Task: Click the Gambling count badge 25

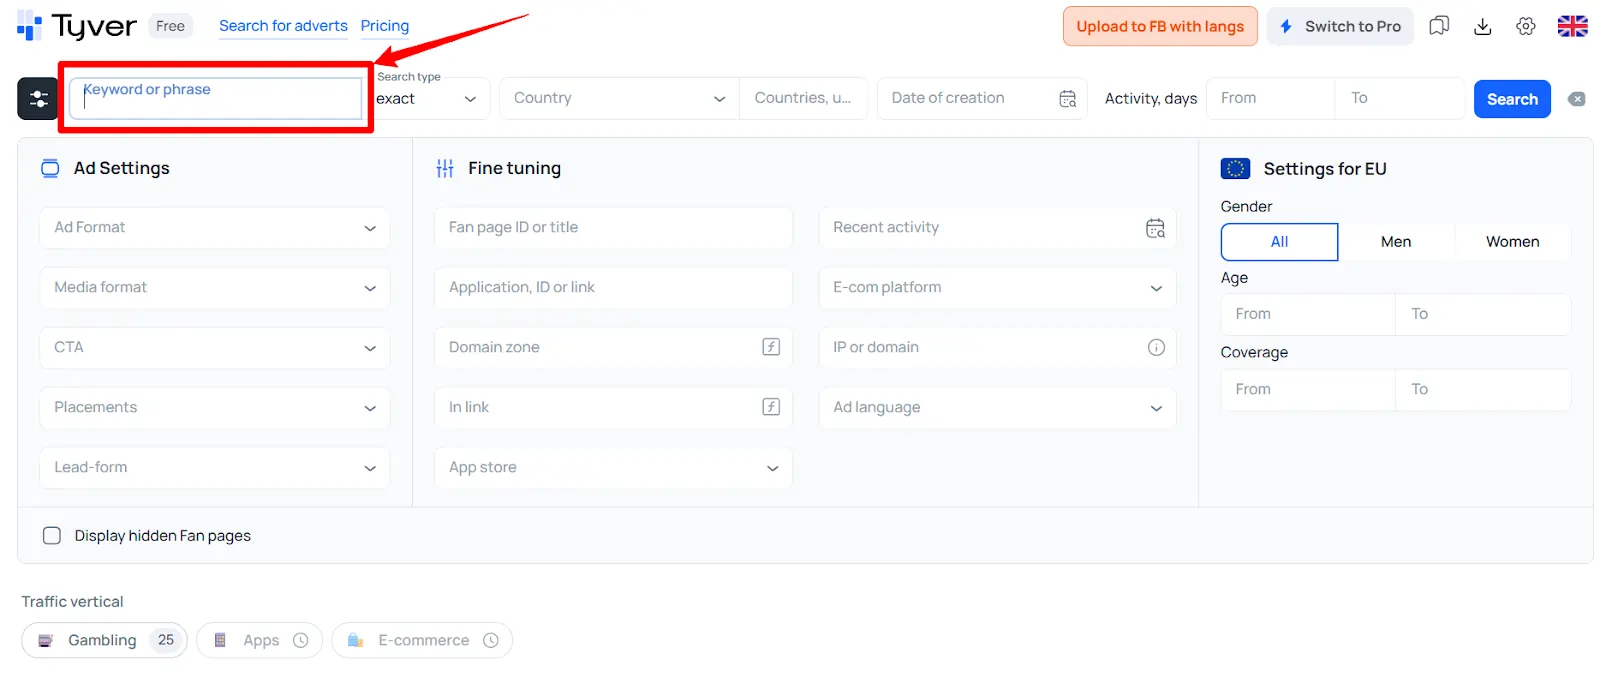Action: click(x=166, y=640)
